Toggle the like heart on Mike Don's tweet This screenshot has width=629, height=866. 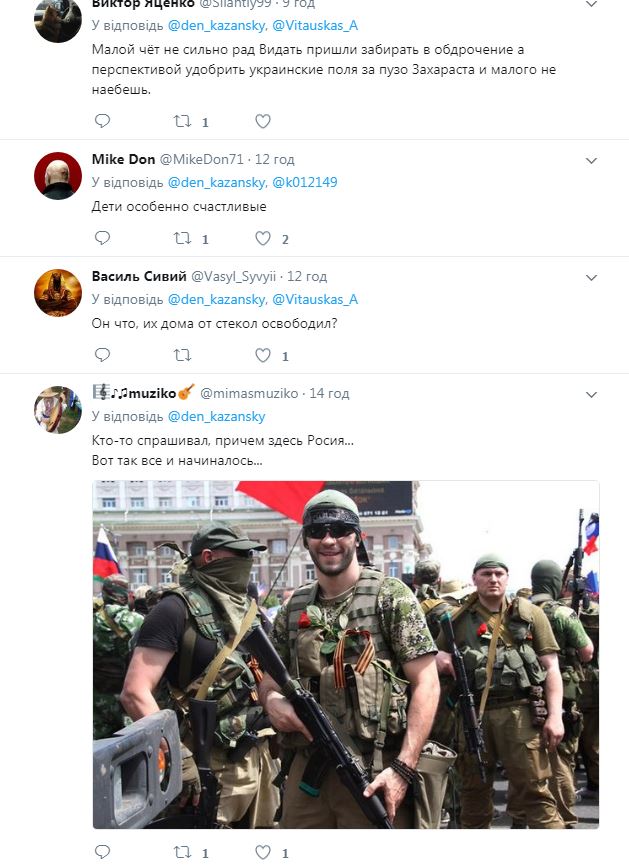pos(262,238)
